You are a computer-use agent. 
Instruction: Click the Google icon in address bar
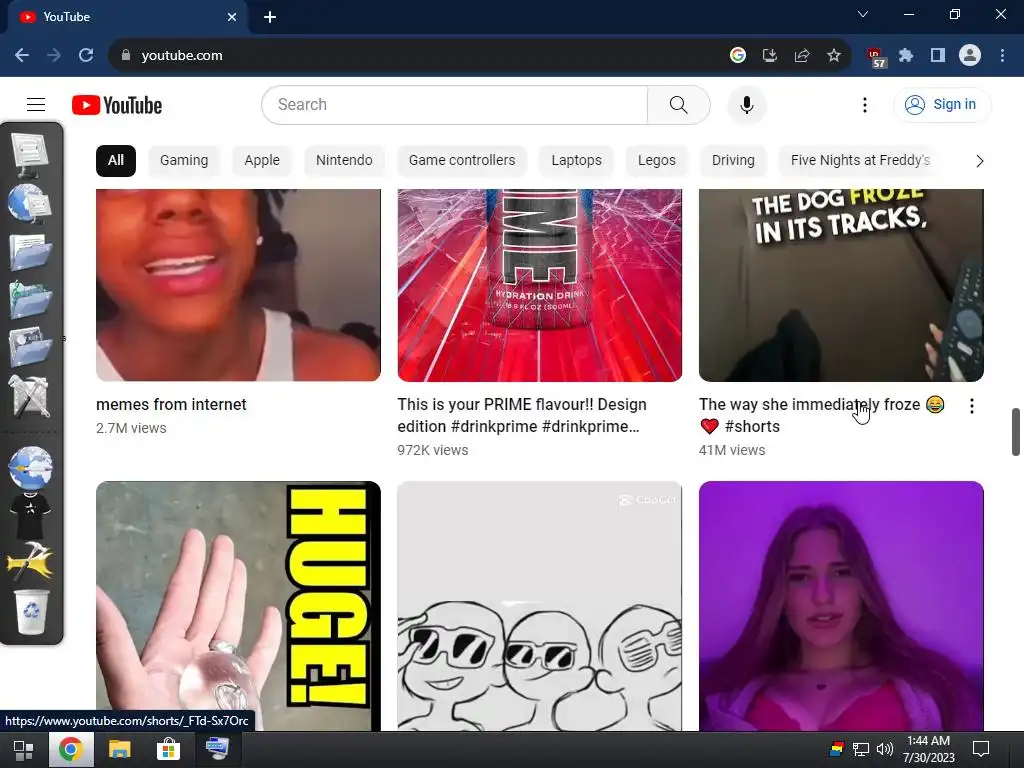[x=738, y=56]
